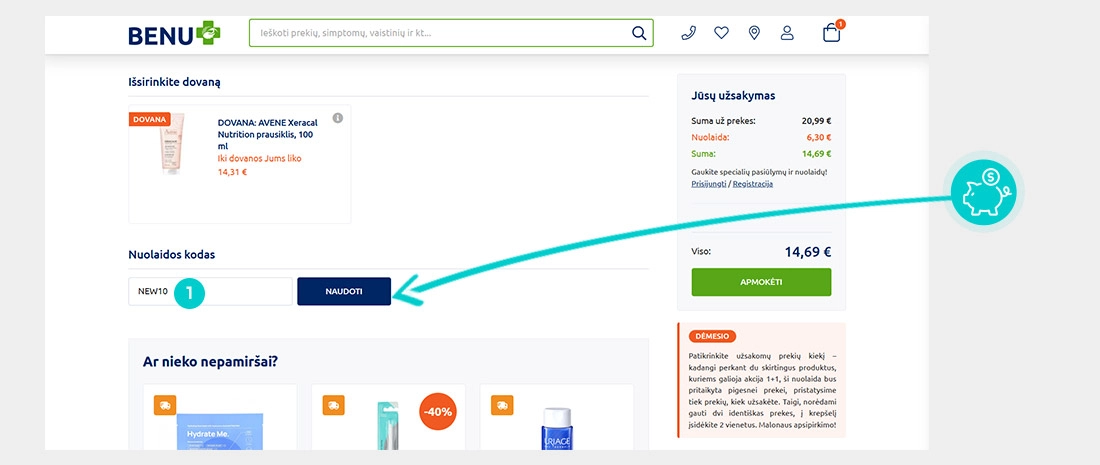
Task: Click the info icon on gift card
Action: 337,118
